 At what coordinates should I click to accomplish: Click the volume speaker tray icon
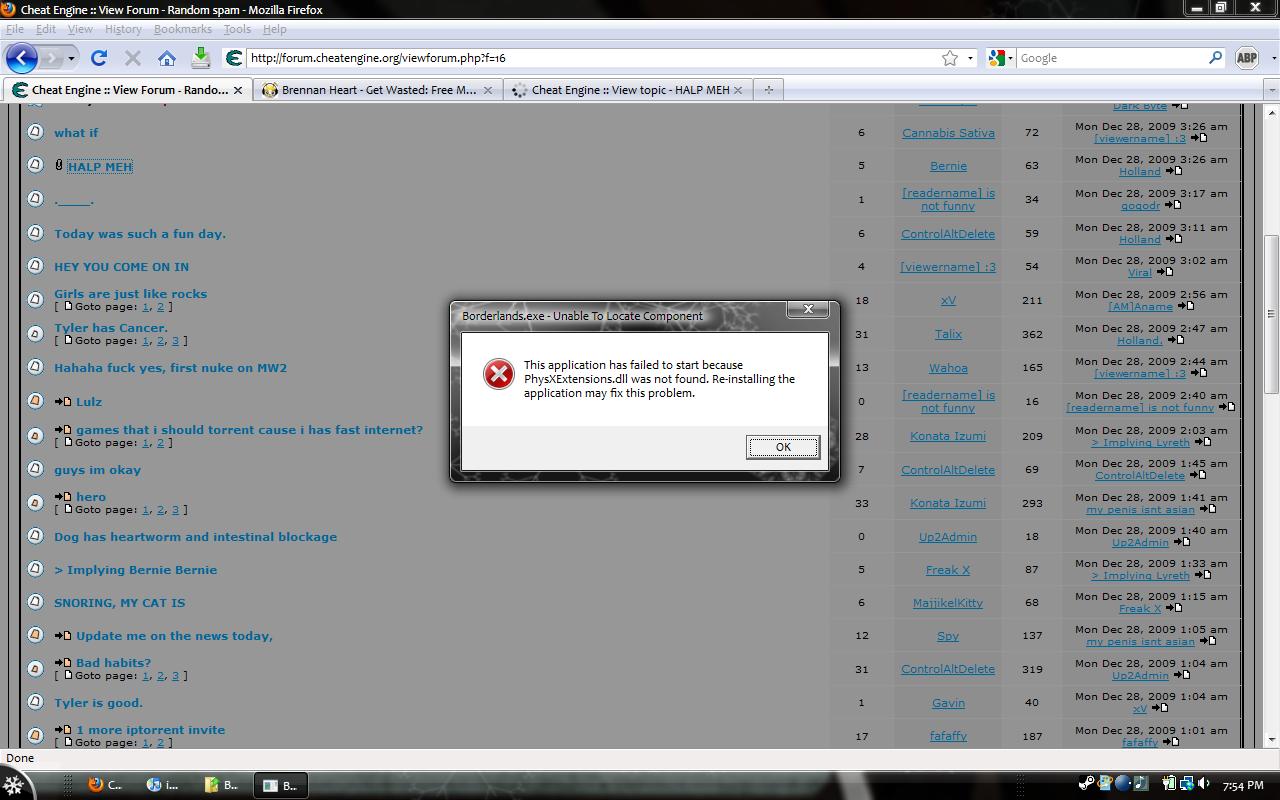[x=1203, y=784]
